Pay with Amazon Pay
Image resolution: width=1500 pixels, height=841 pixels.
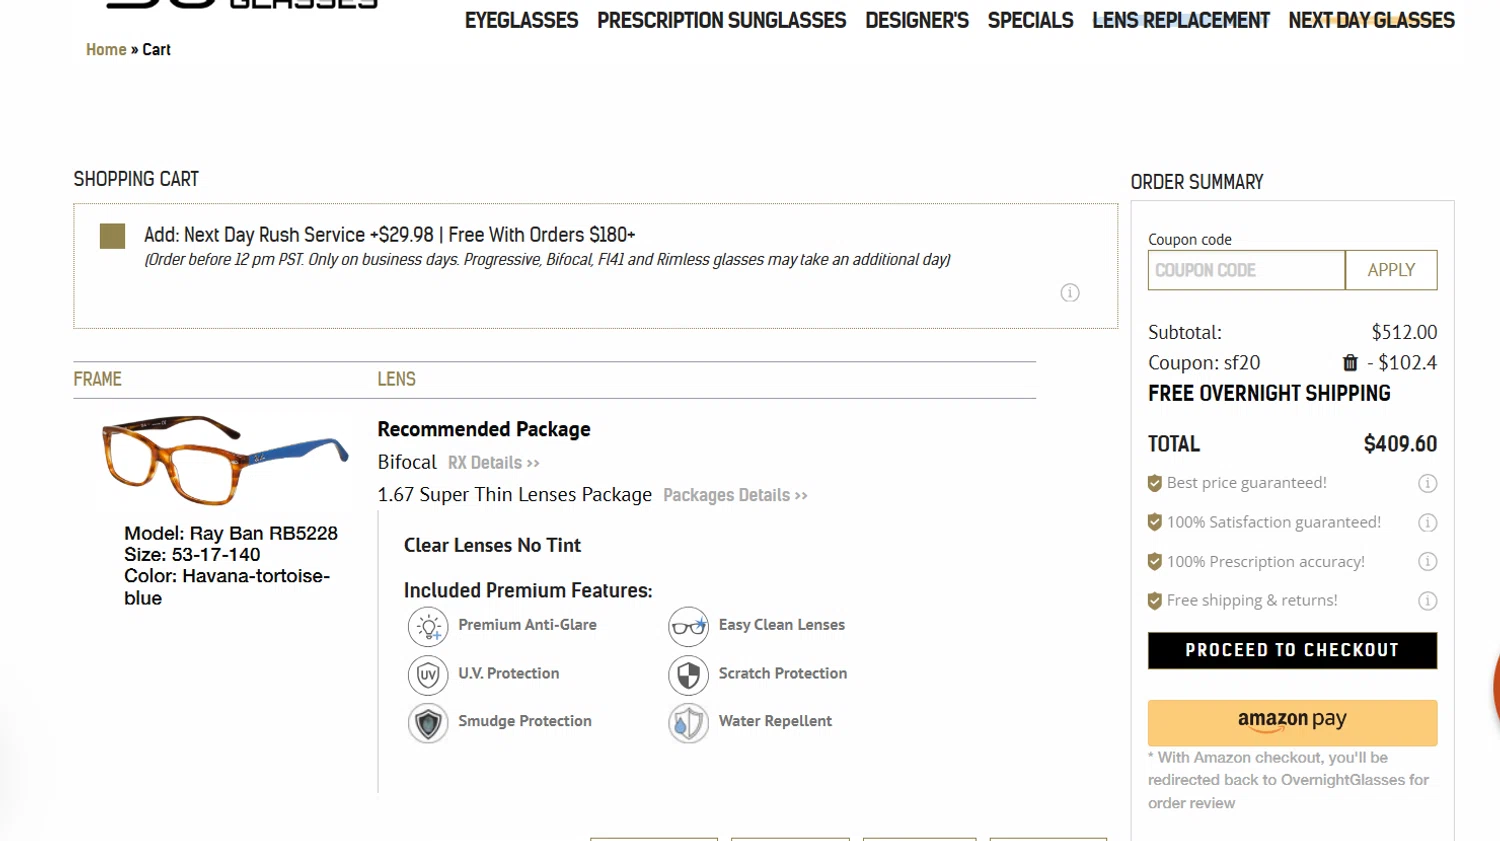(x=1292, y=722)
